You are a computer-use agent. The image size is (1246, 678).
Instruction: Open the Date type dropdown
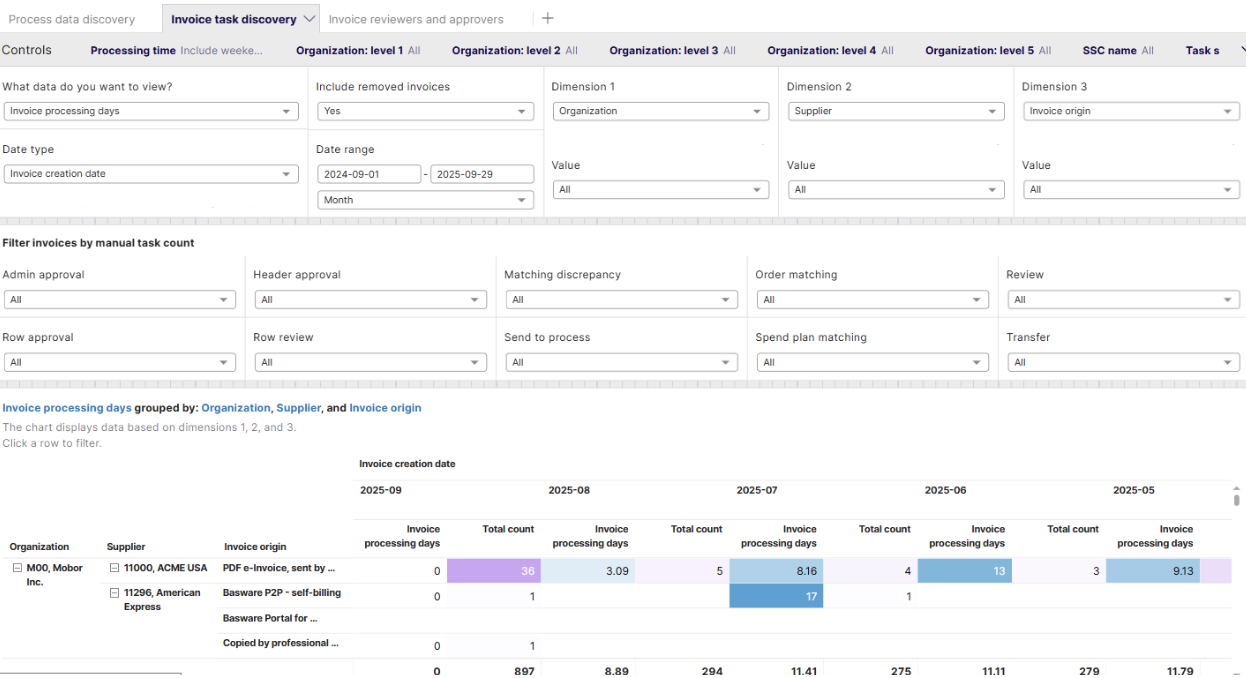(x=151, y=173)
